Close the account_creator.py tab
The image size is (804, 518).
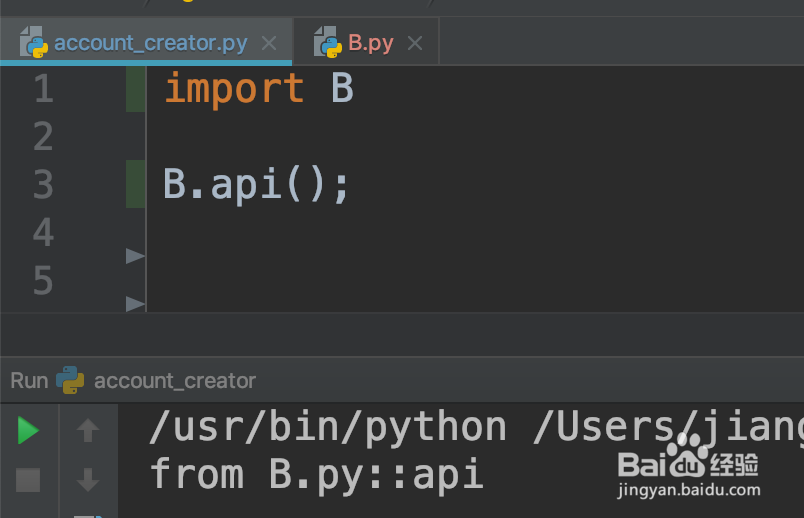point(269,43)
